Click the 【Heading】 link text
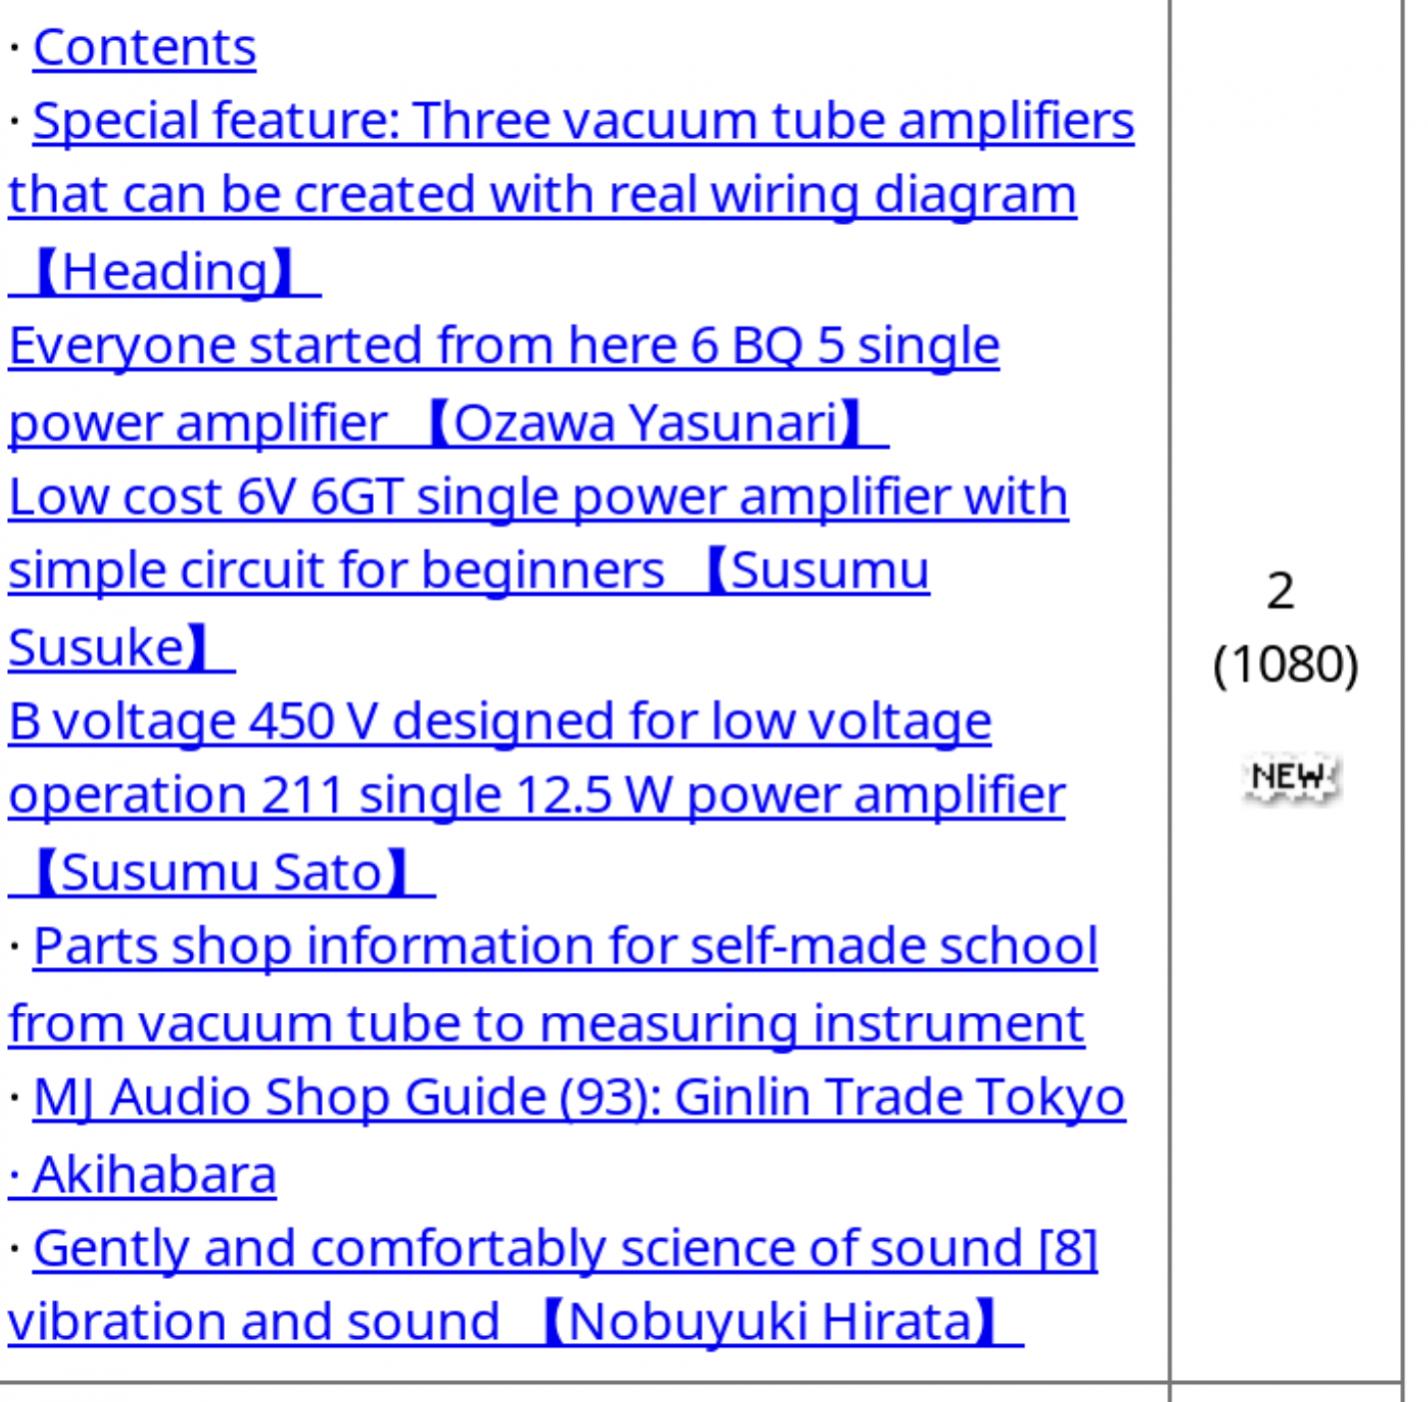This screenshot has height=1402, width=1428. (x=165, y=272)
